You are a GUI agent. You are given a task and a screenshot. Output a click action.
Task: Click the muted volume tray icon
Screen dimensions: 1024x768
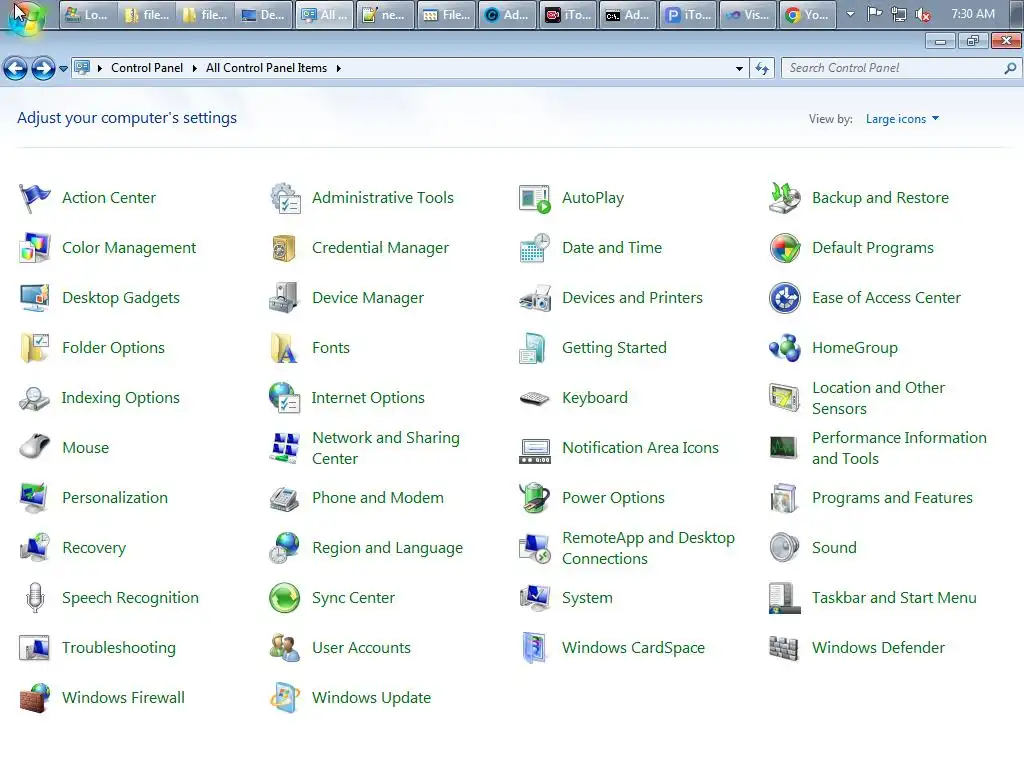923,14
